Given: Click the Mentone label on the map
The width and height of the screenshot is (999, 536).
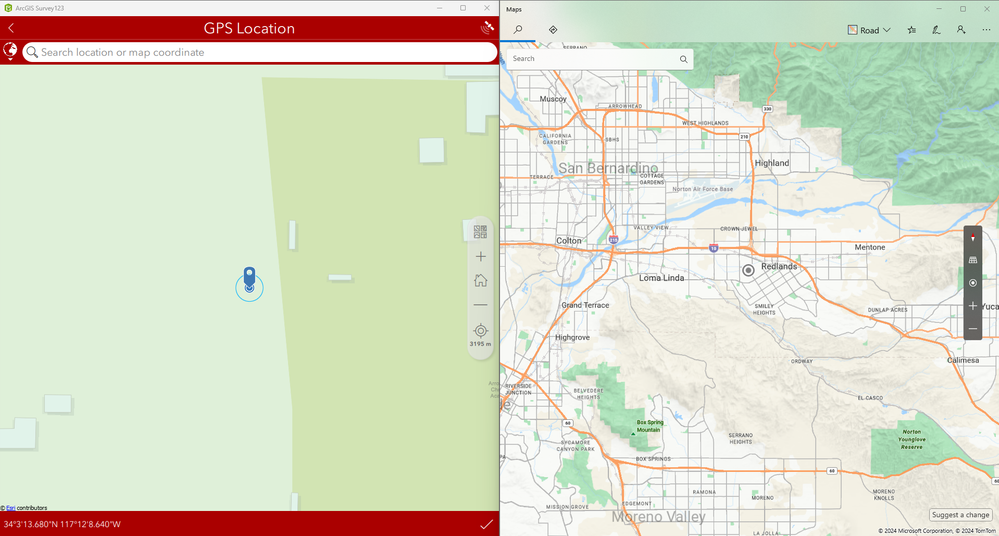Looking at the screenshot, I should tap(870, 247).
